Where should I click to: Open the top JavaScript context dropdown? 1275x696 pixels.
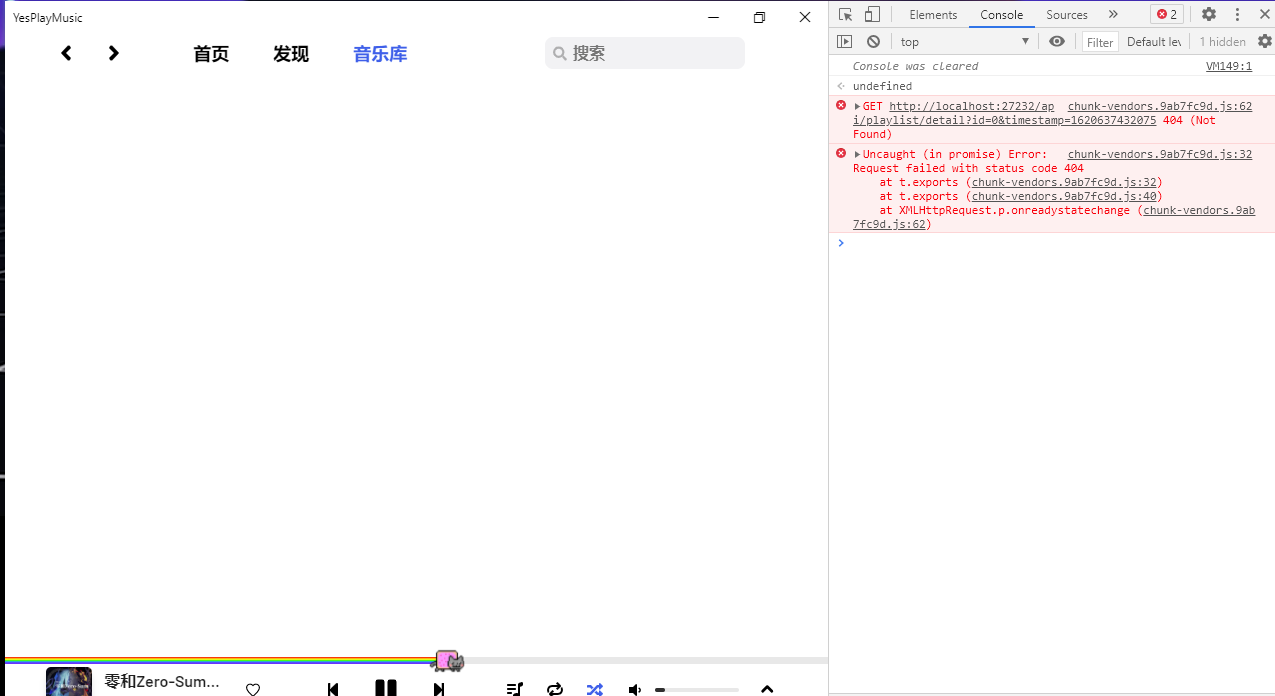[964, 41]
